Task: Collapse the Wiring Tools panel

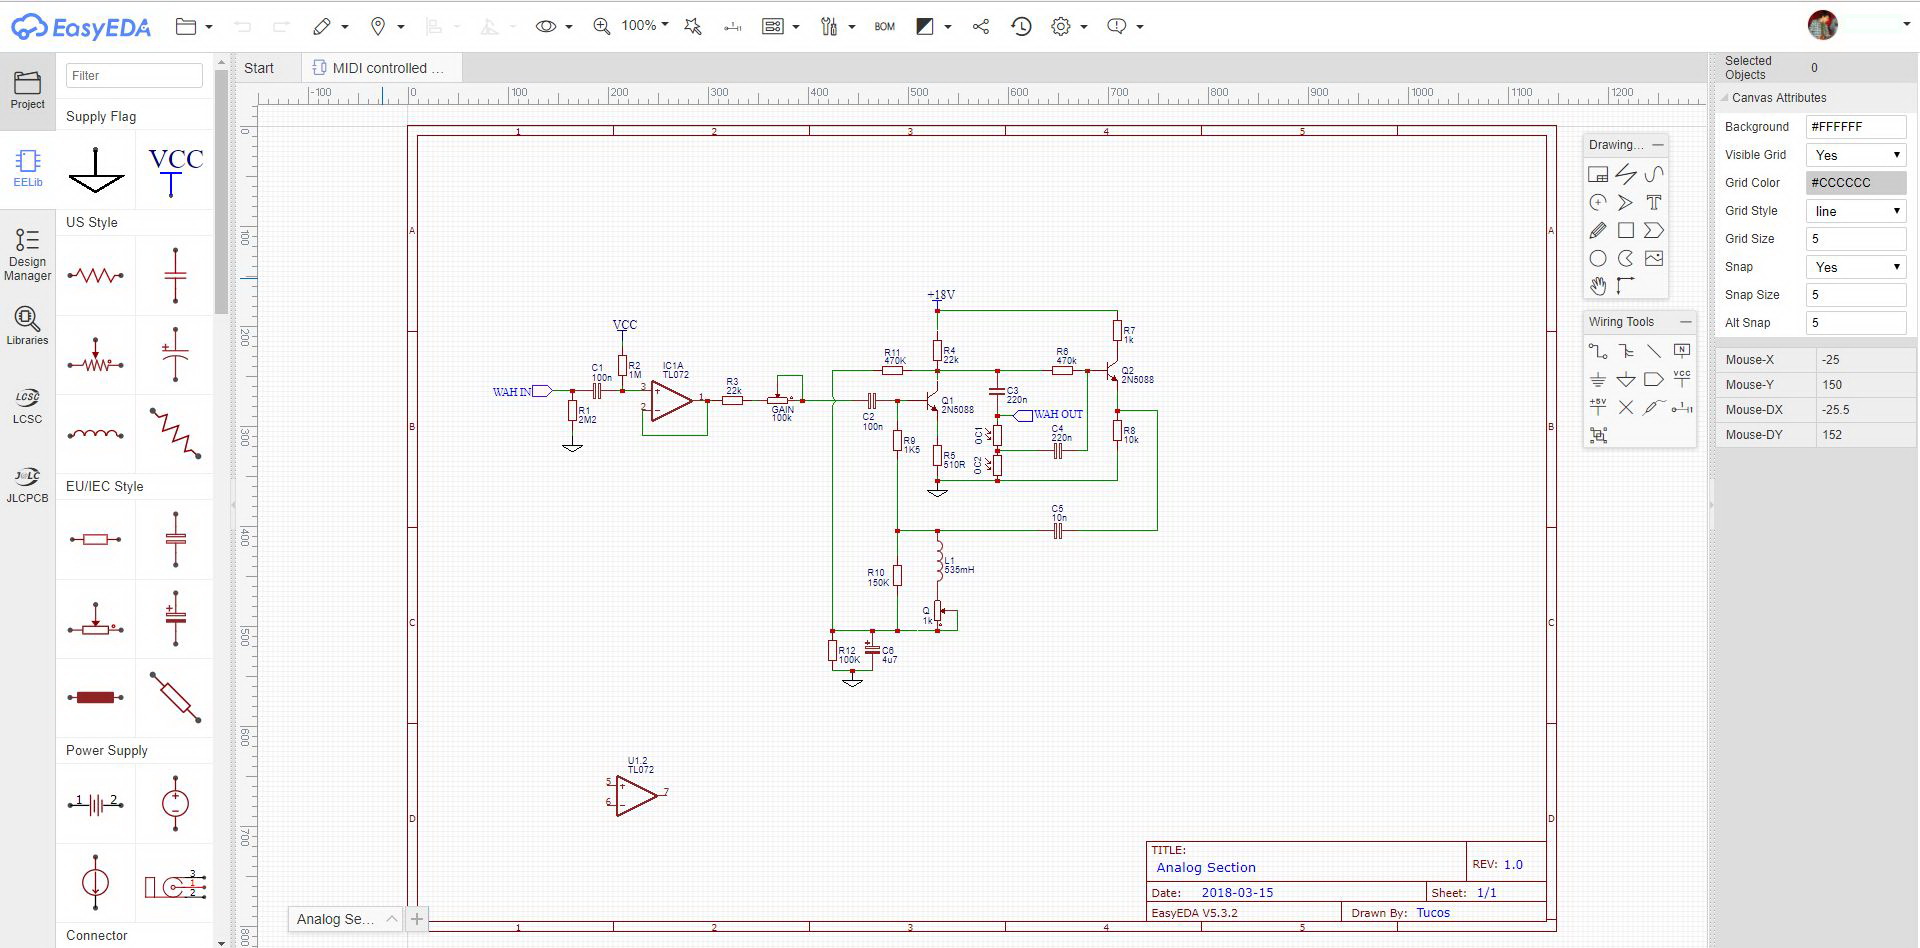Action: click(1685, 322)
